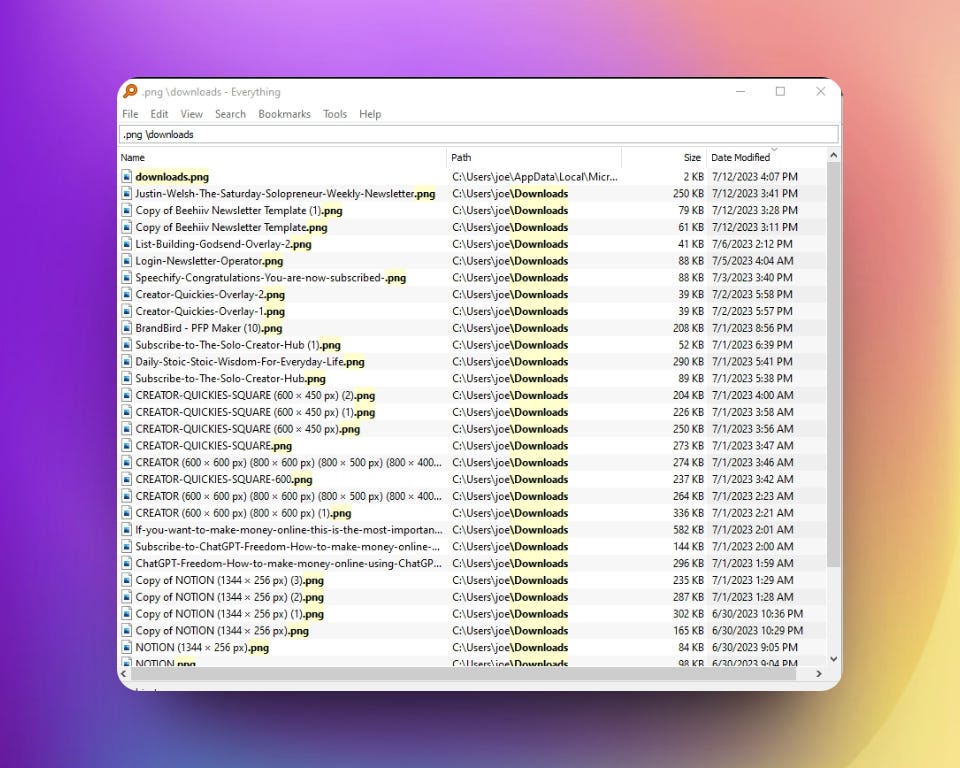
Task: Open the Help menu
Action: 370,114
